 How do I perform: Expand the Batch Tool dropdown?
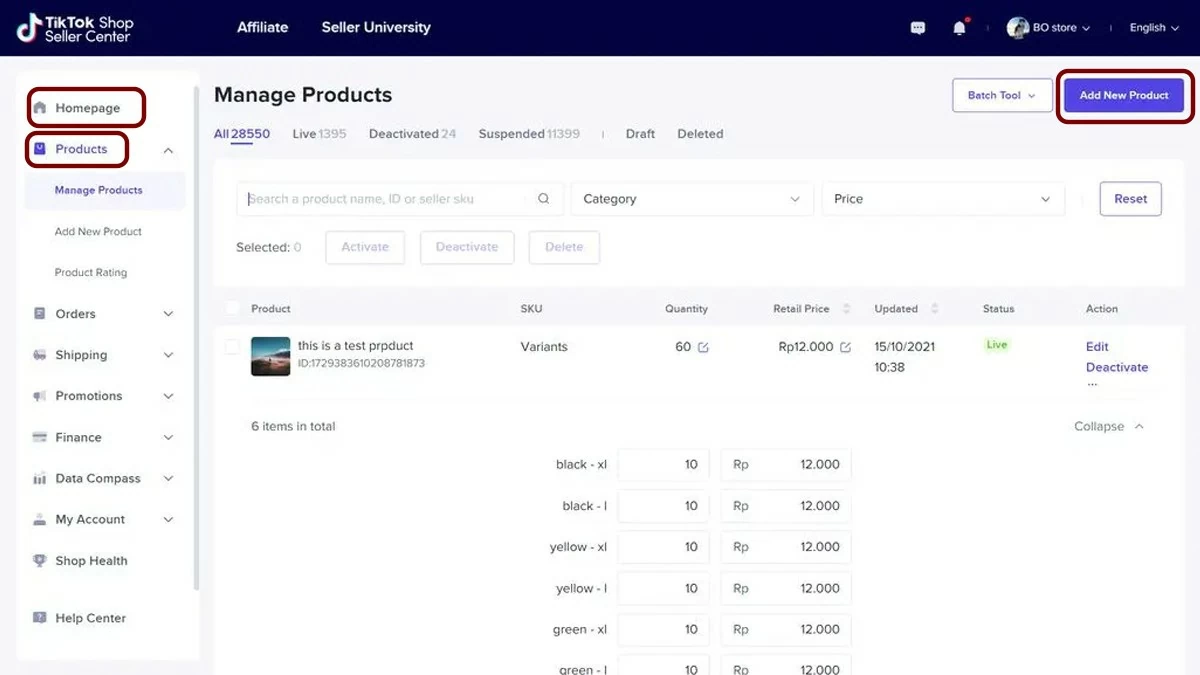1001,95
